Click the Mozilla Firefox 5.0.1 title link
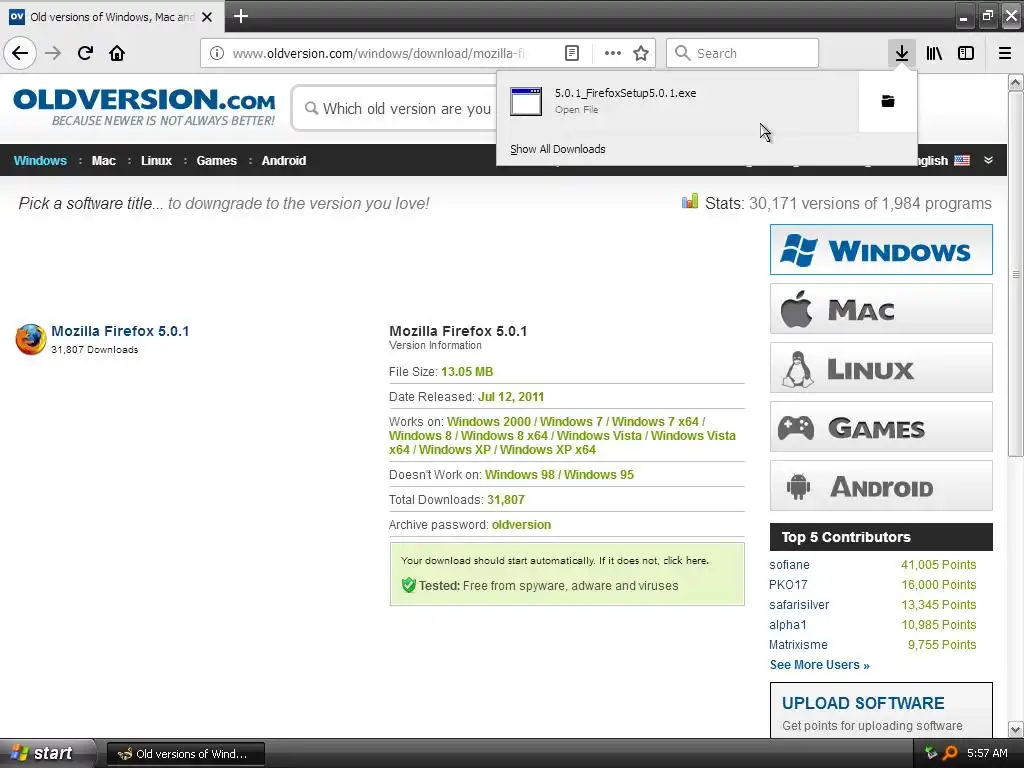The image size is (1024, 768). tap(120, 331)
